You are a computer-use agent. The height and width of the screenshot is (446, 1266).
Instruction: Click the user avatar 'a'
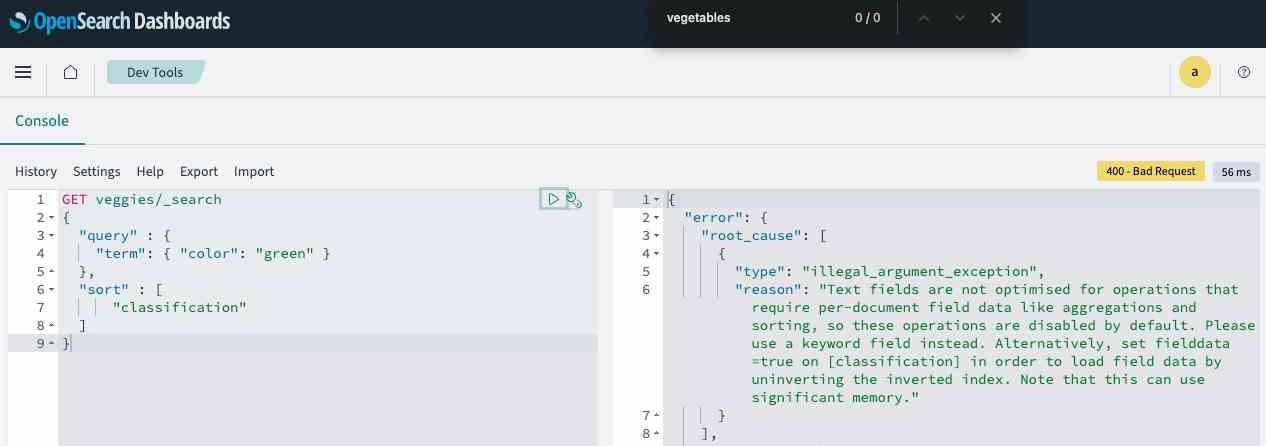click(1194, 72)
